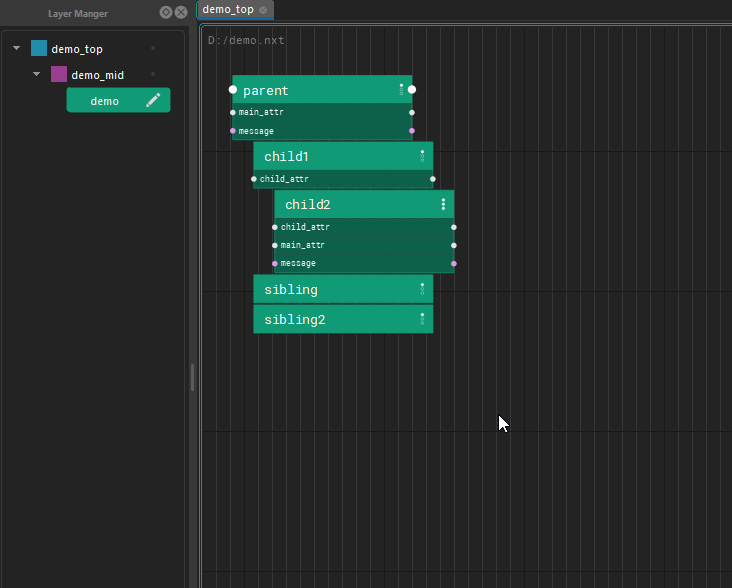This screenshot has height=588, width=732.
Task: Open parent node's three-dot collapse icon
Action: [x=401, y=90]
